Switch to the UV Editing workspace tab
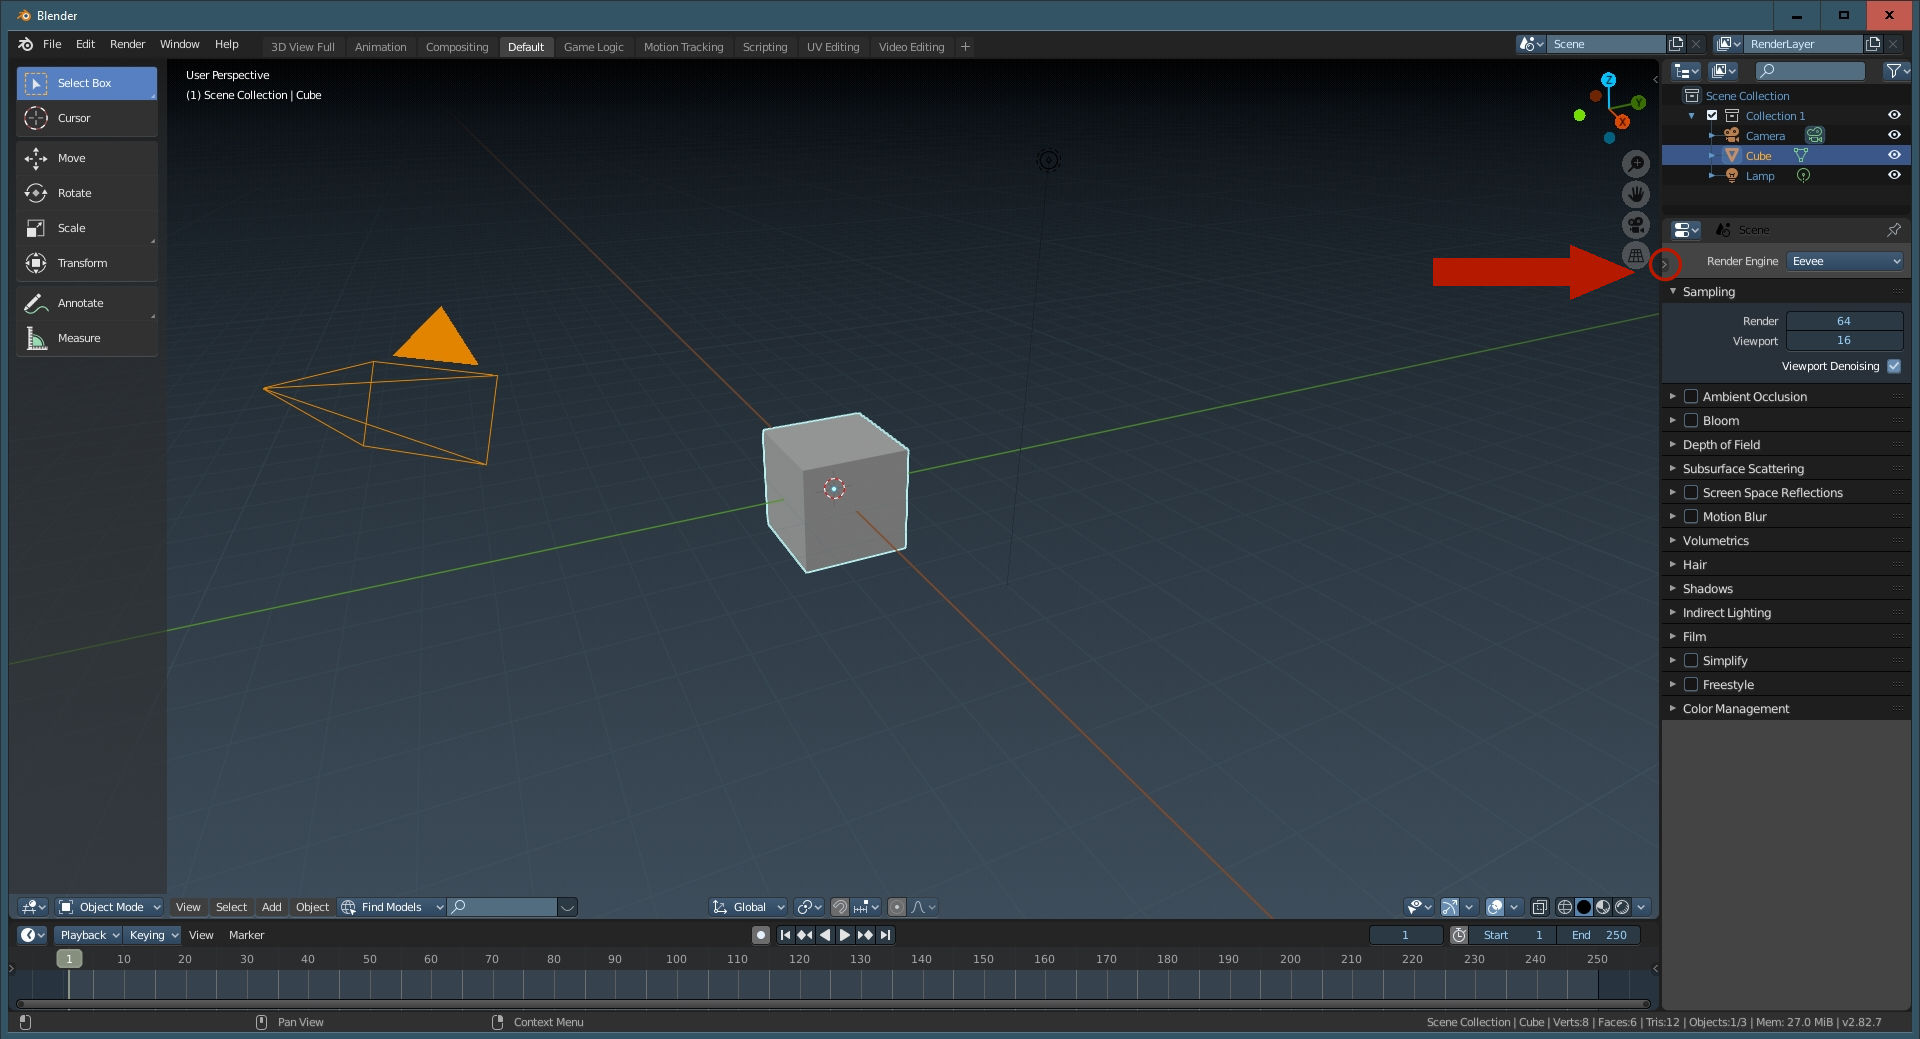1920x1039 pixels. coord(833,47)
